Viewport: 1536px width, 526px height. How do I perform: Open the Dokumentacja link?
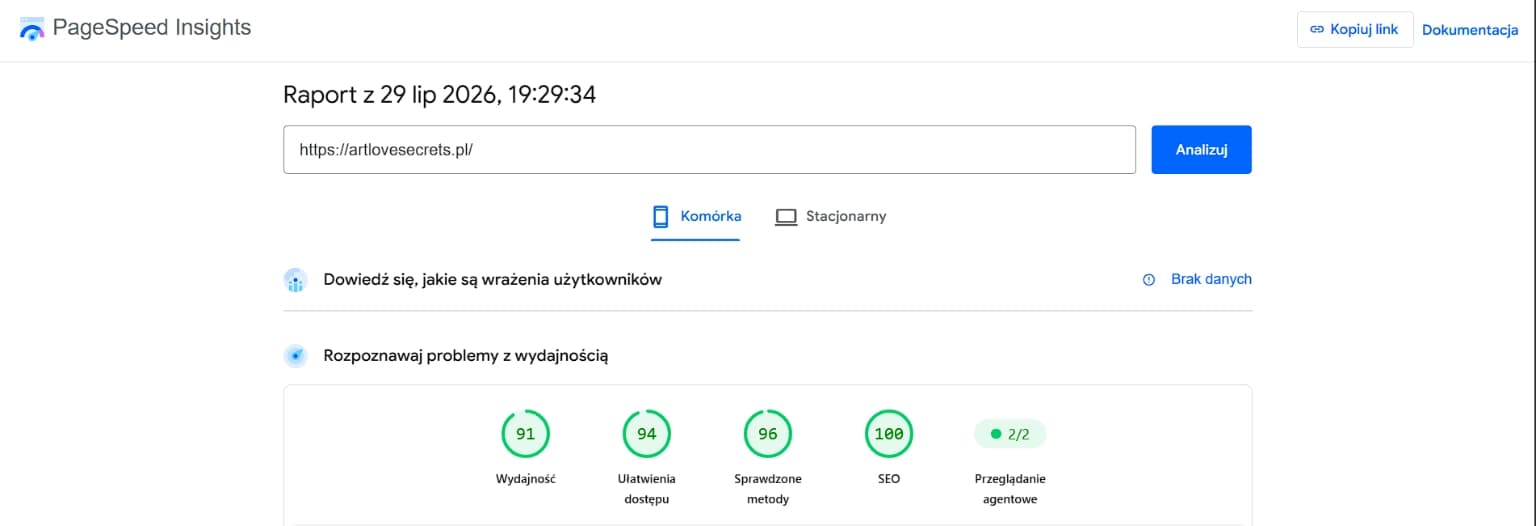(x=1470, y=29)
